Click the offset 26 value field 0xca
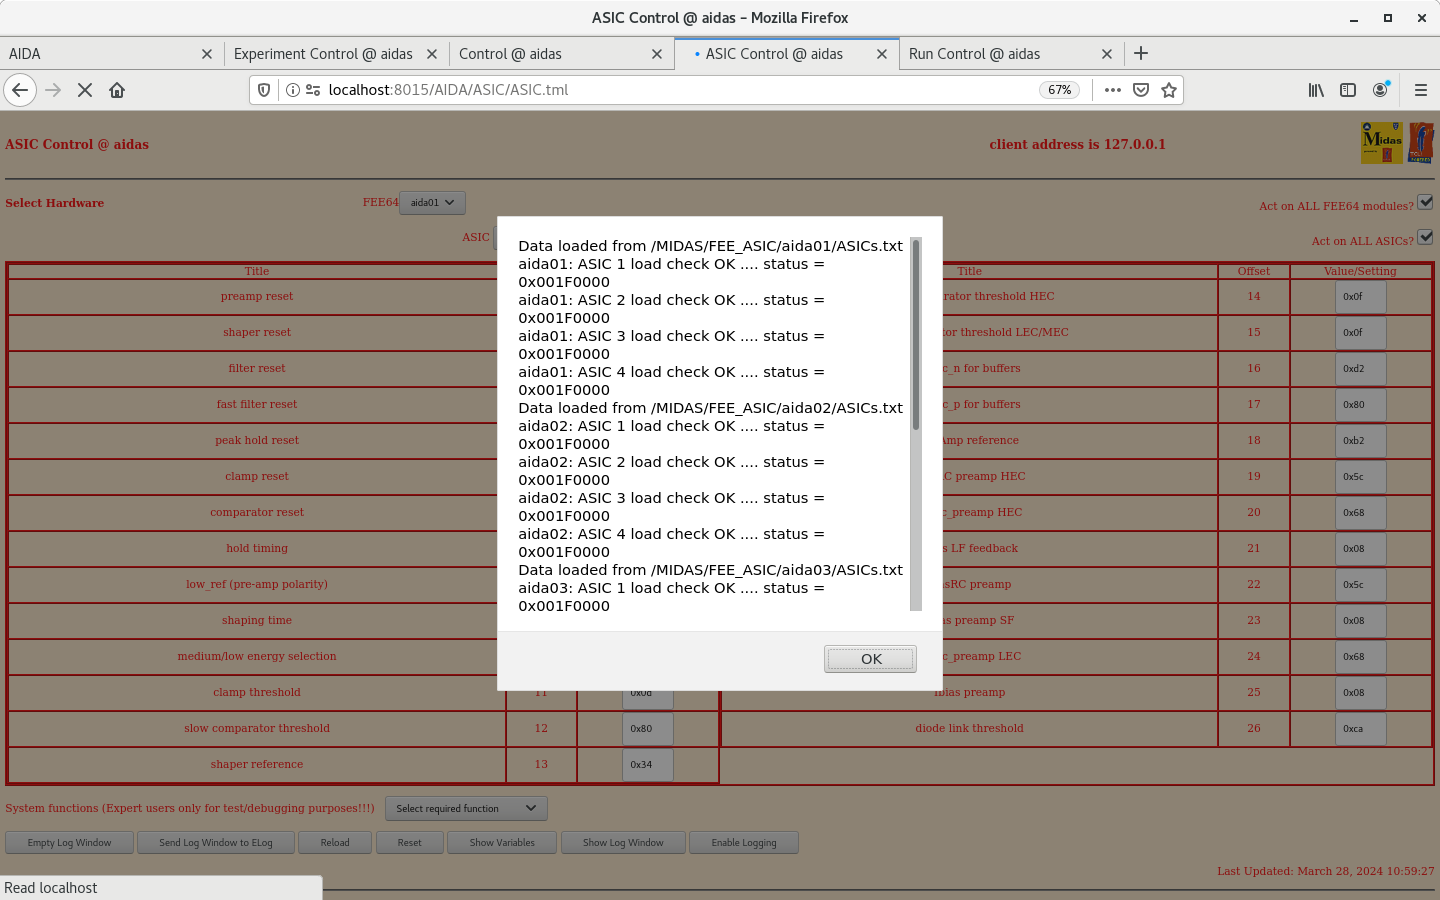 (1361, 729)
